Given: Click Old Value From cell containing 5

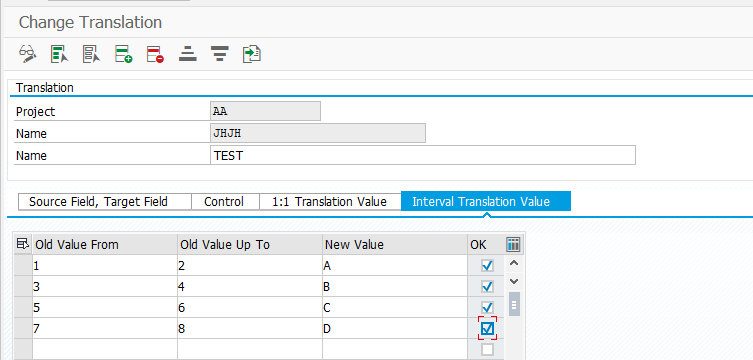Looking at the screenshot, I should [x=104, y=307].
